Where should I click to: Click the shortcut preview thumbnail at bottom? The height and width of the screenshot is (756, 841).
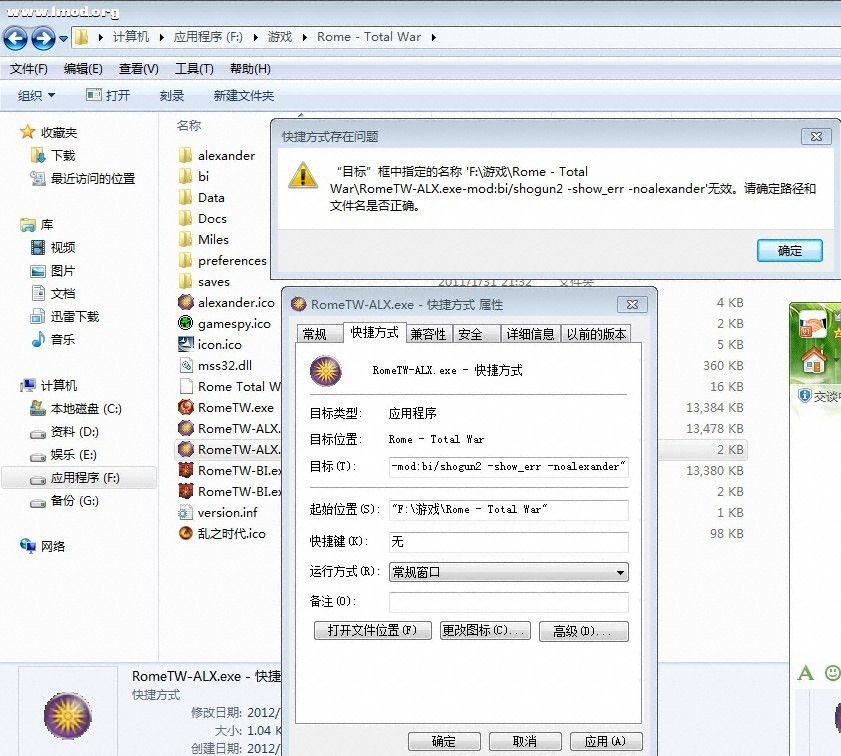66,714
